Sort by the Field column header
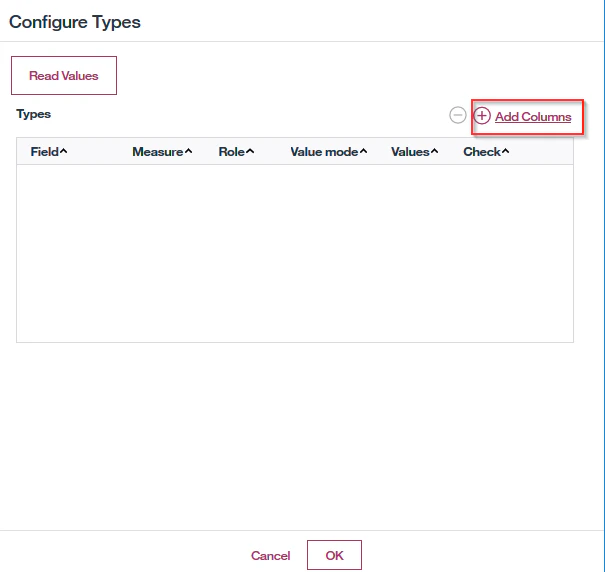 coord(49,152)
